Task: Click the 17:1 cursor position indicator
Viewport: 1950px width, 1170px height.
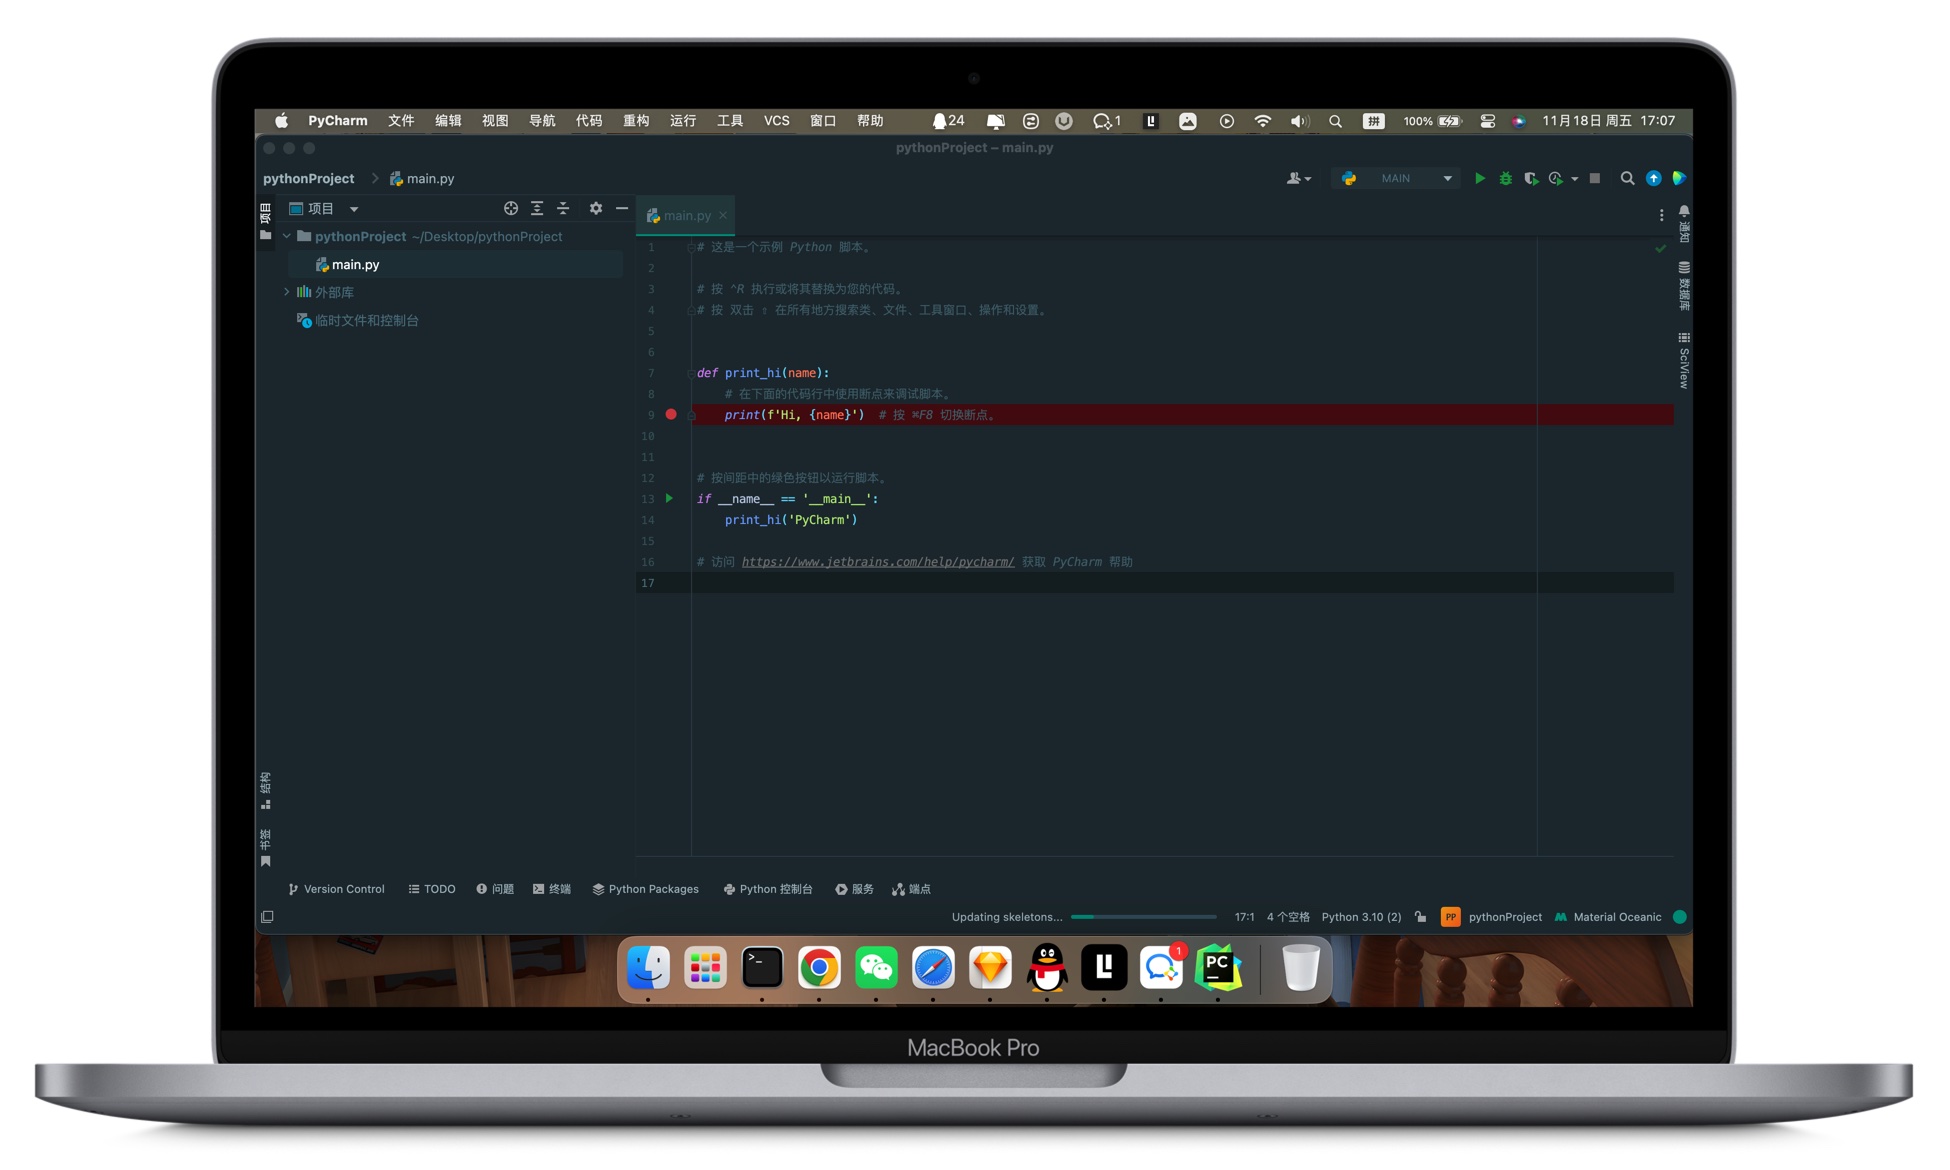Action: tap(1244, 917)
